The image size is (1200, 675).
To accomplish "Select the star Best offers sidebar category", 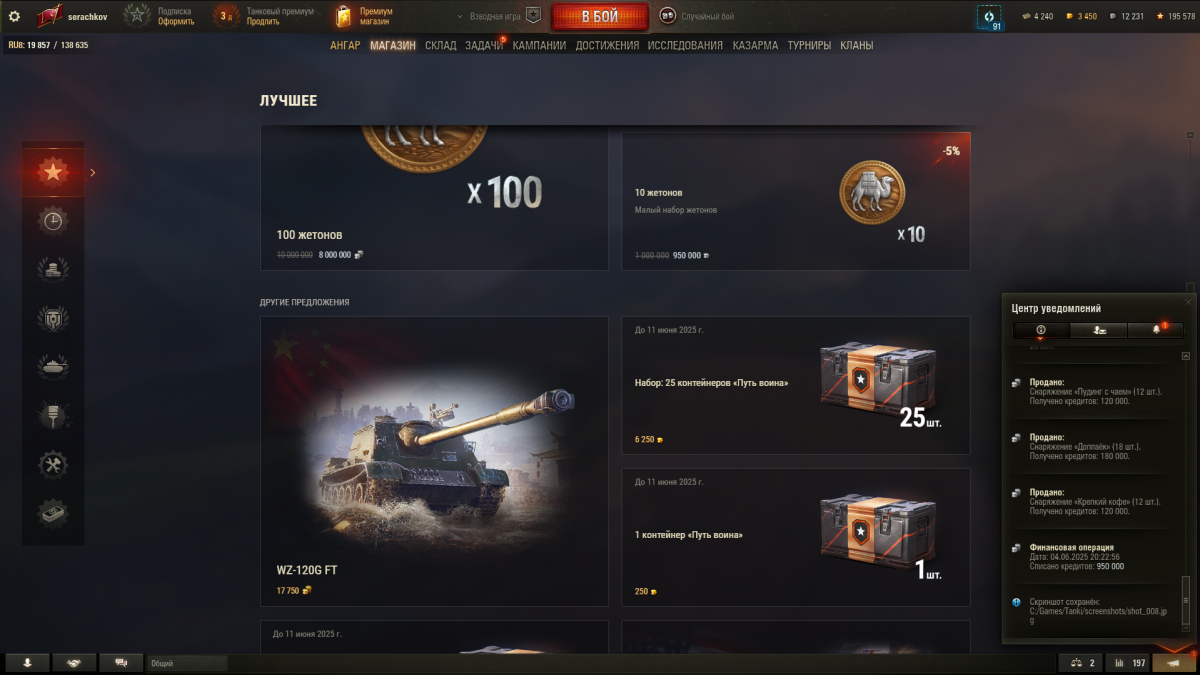I will coord(53,172).
